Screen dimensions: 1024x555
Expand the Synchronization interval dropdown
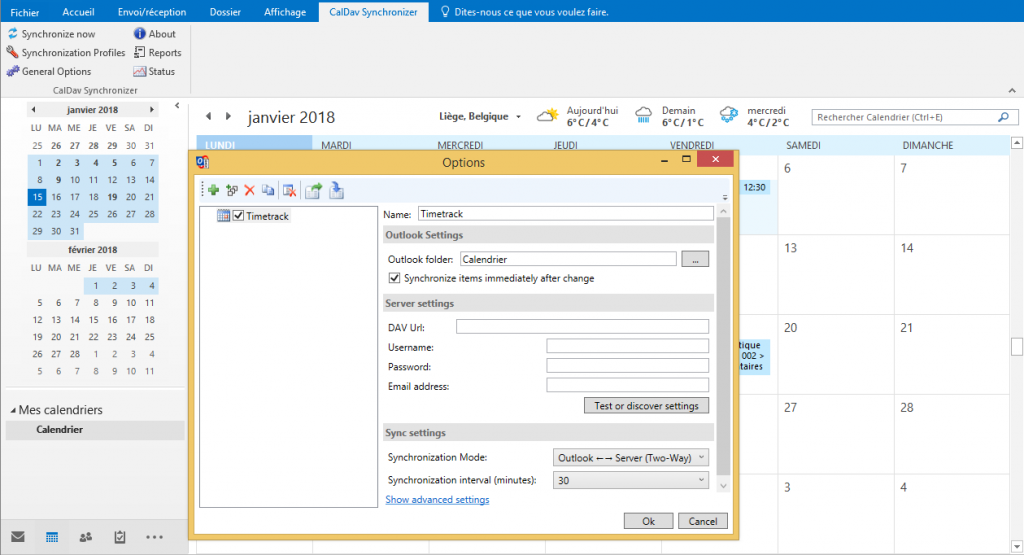pos(631,480)
